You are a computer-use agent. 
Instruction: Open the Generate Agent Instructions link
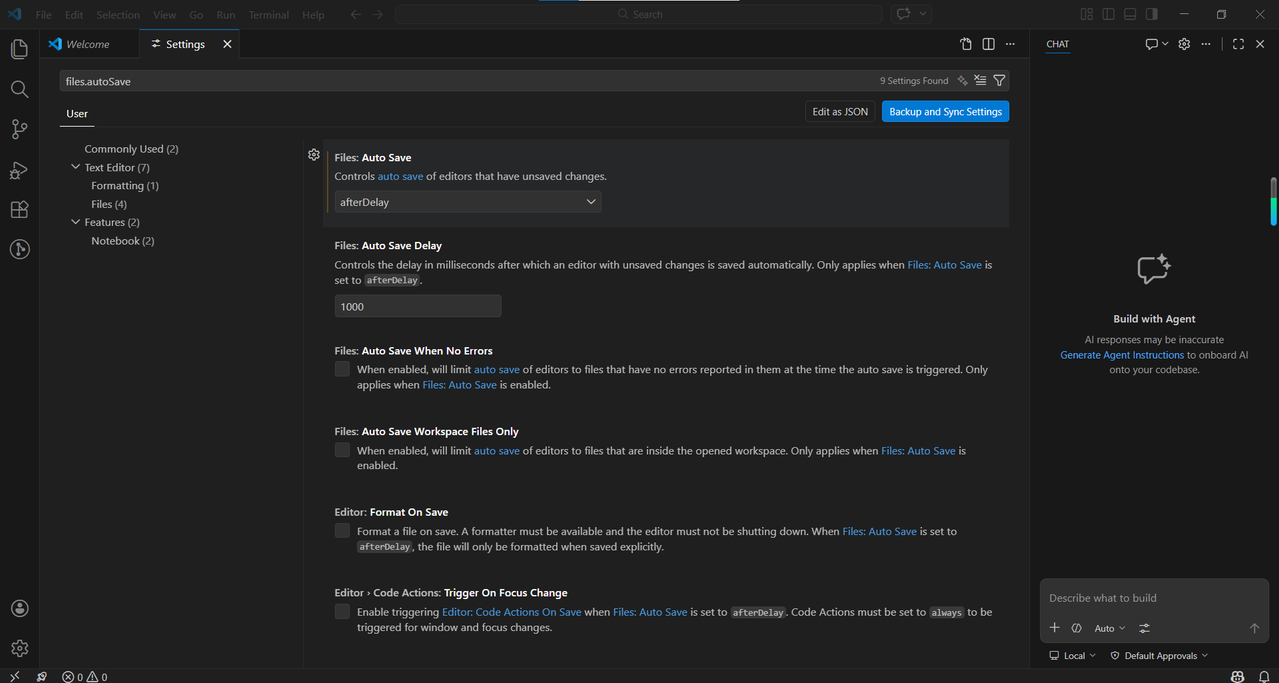1122,355
